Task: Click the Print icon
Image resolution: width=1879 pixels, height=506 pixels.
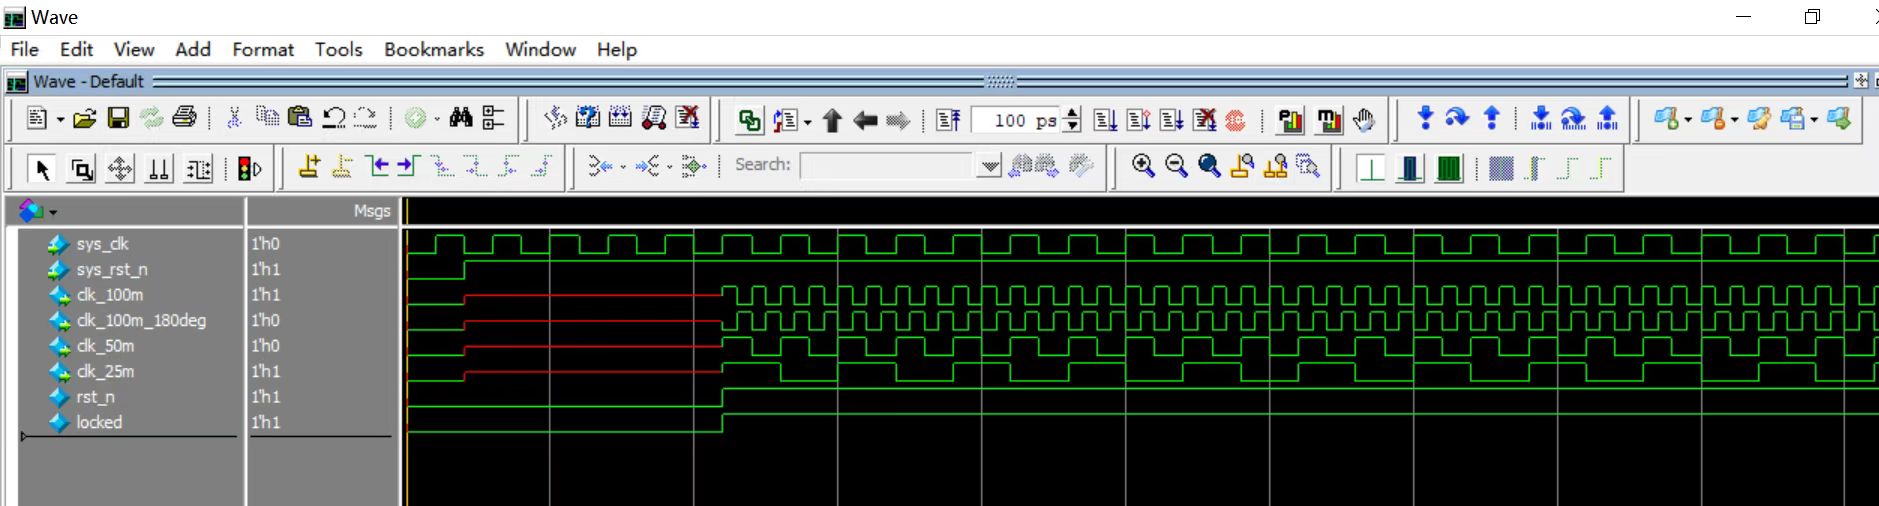Action: (184, 118)
